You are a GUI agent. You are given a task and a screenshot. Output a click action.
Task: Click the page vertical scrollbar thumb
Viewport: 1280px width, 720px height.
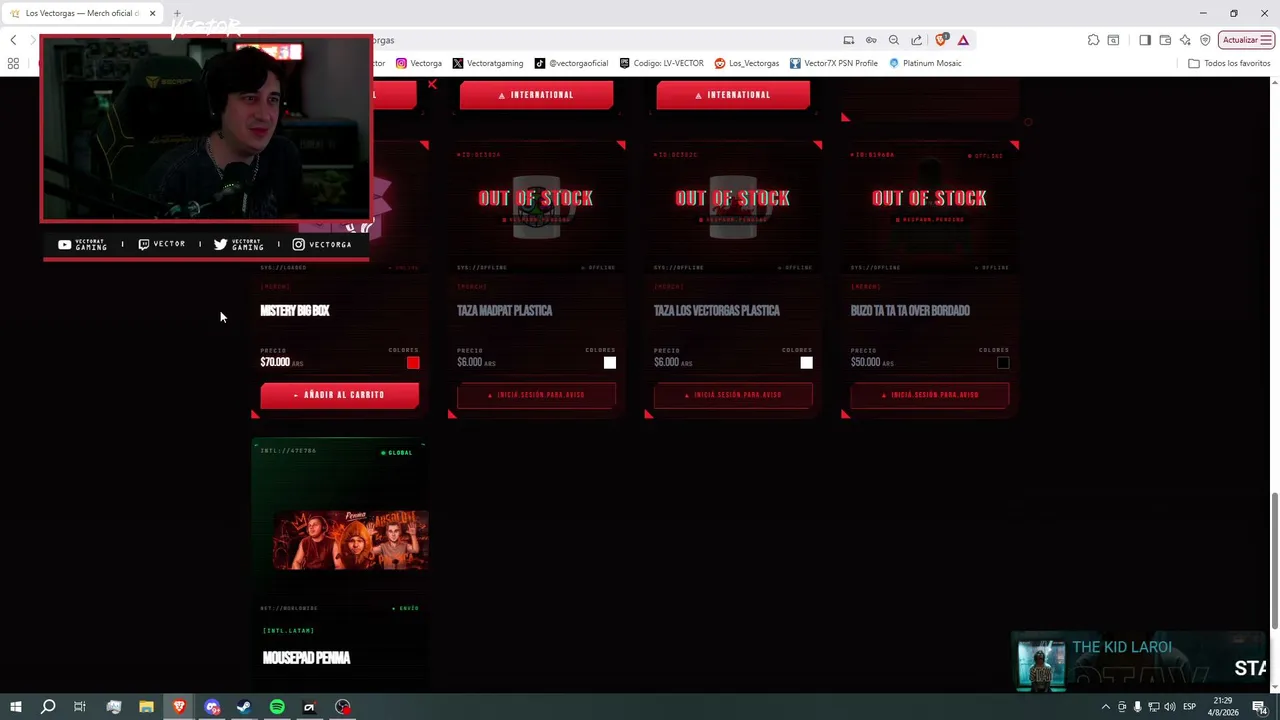(1274, 562)
